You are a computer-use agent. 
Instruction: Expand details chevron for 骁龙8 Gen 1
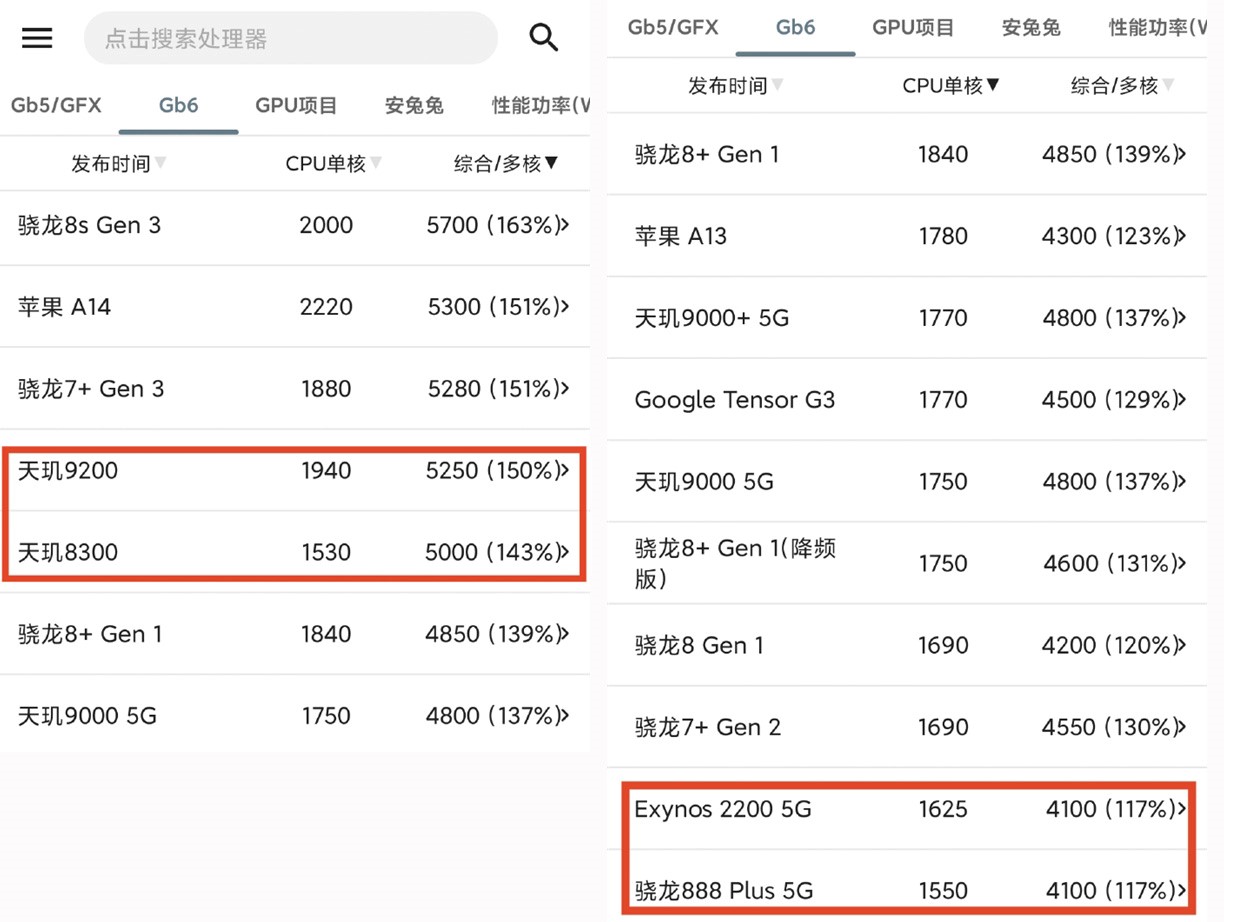[x=1182, y=645]
